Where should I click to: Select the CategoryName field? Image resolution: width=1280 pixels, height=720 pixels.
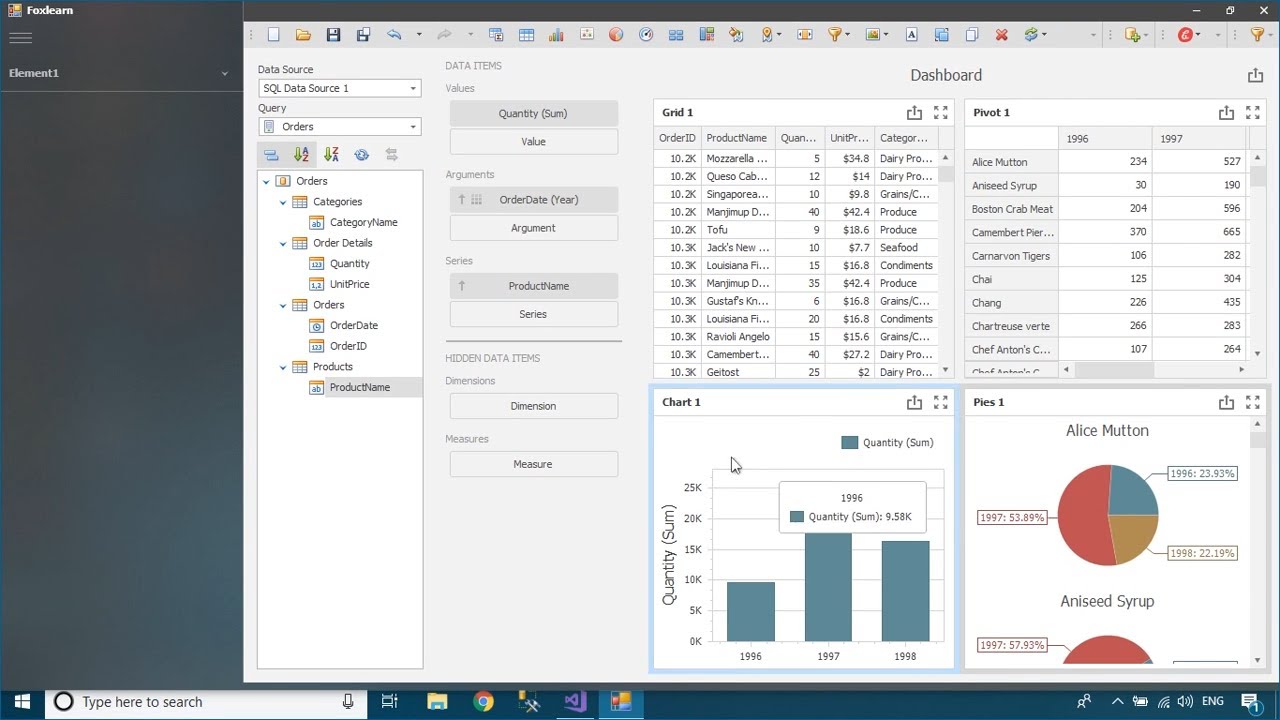click(x=363, y=222)
